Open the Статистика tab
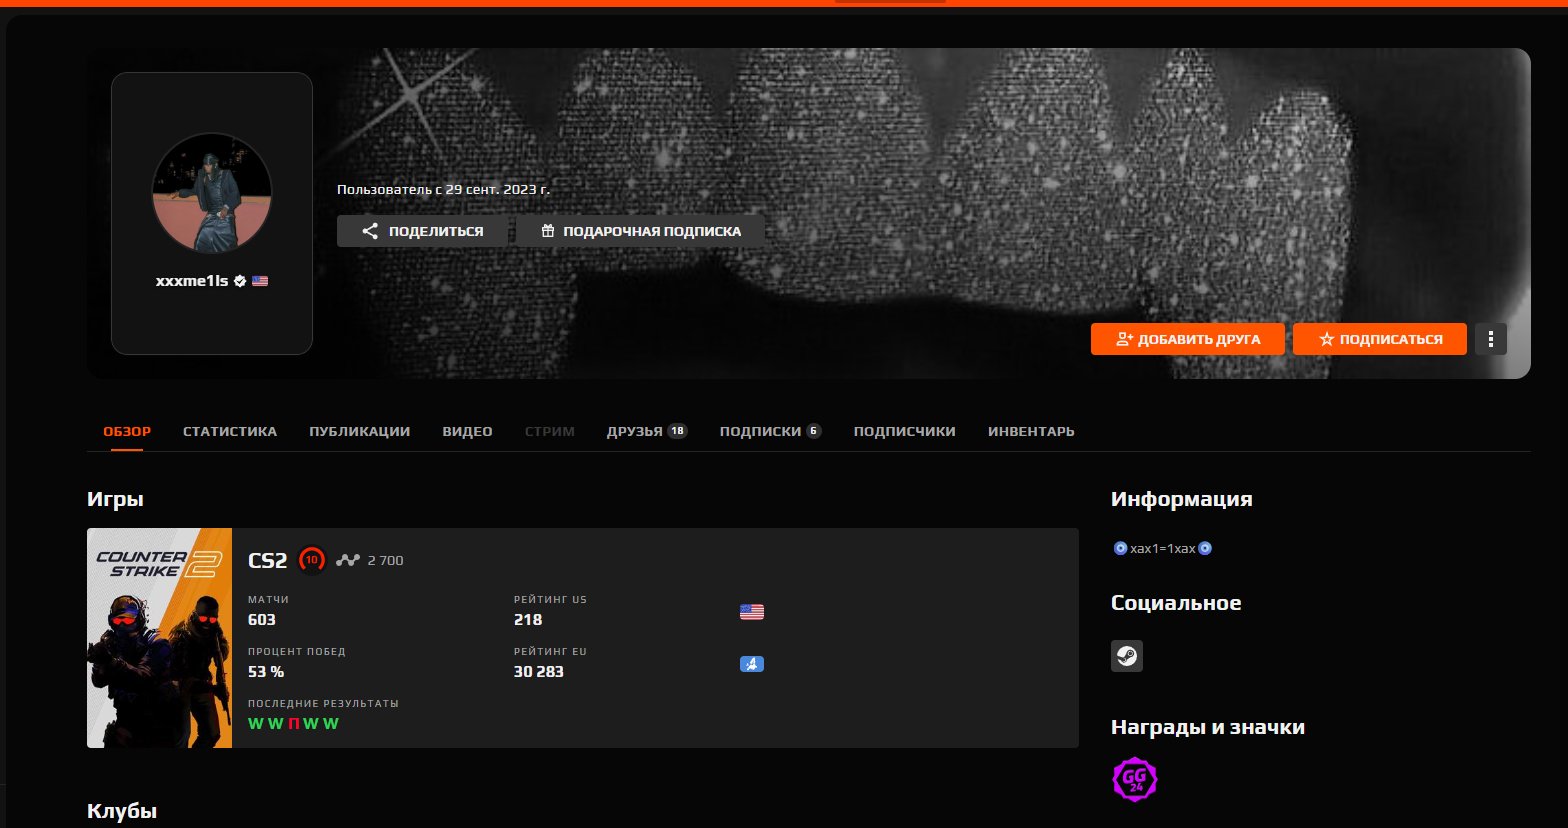Image resolution: width=1568 pixels, height=828 pixels. [x=230, y=432]
